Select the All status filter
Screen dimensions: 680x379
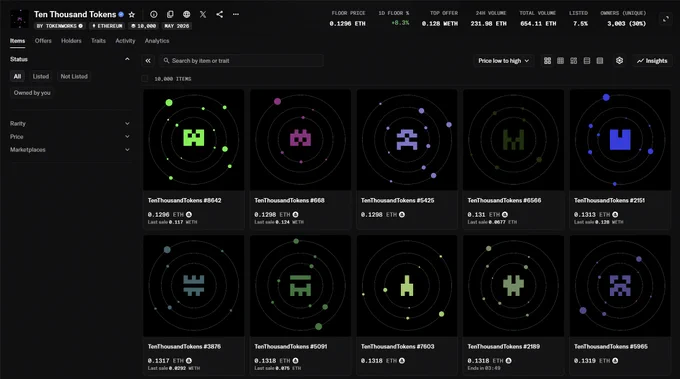point(17,76)
